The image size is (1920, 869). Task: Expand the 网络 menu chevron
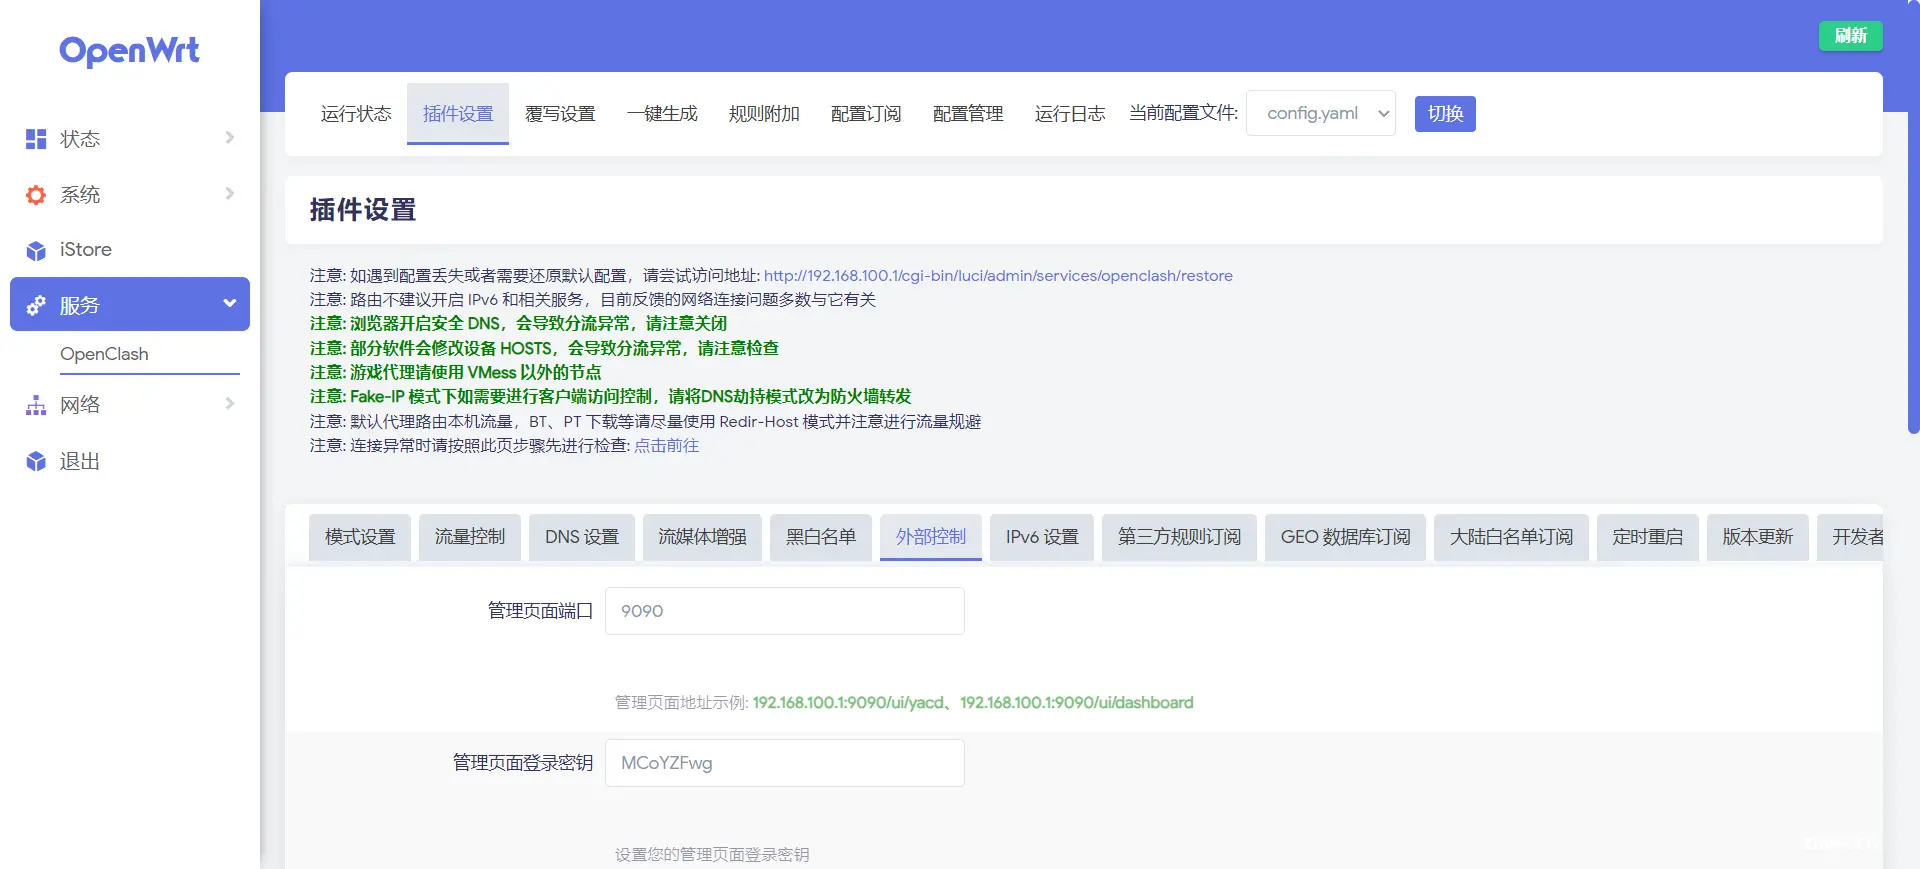coord(230,403)
